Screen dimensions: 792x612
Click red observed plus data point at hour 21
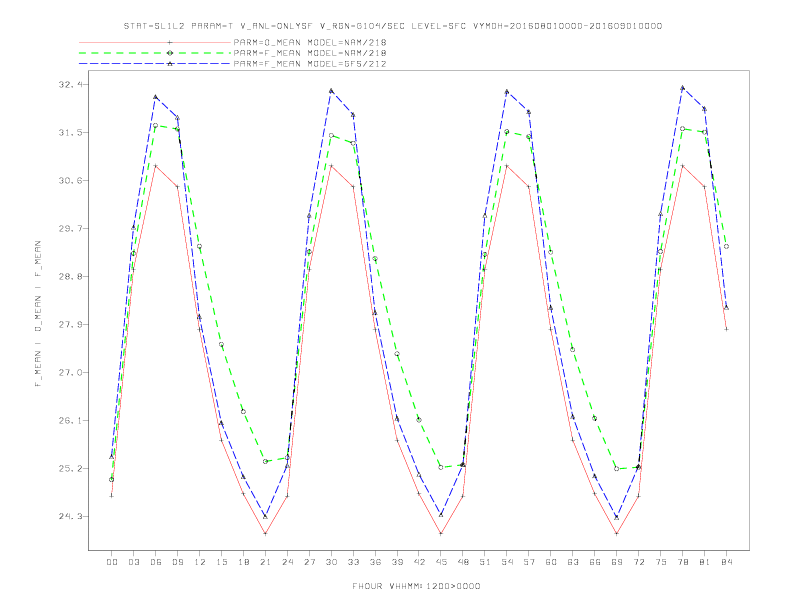265,533
